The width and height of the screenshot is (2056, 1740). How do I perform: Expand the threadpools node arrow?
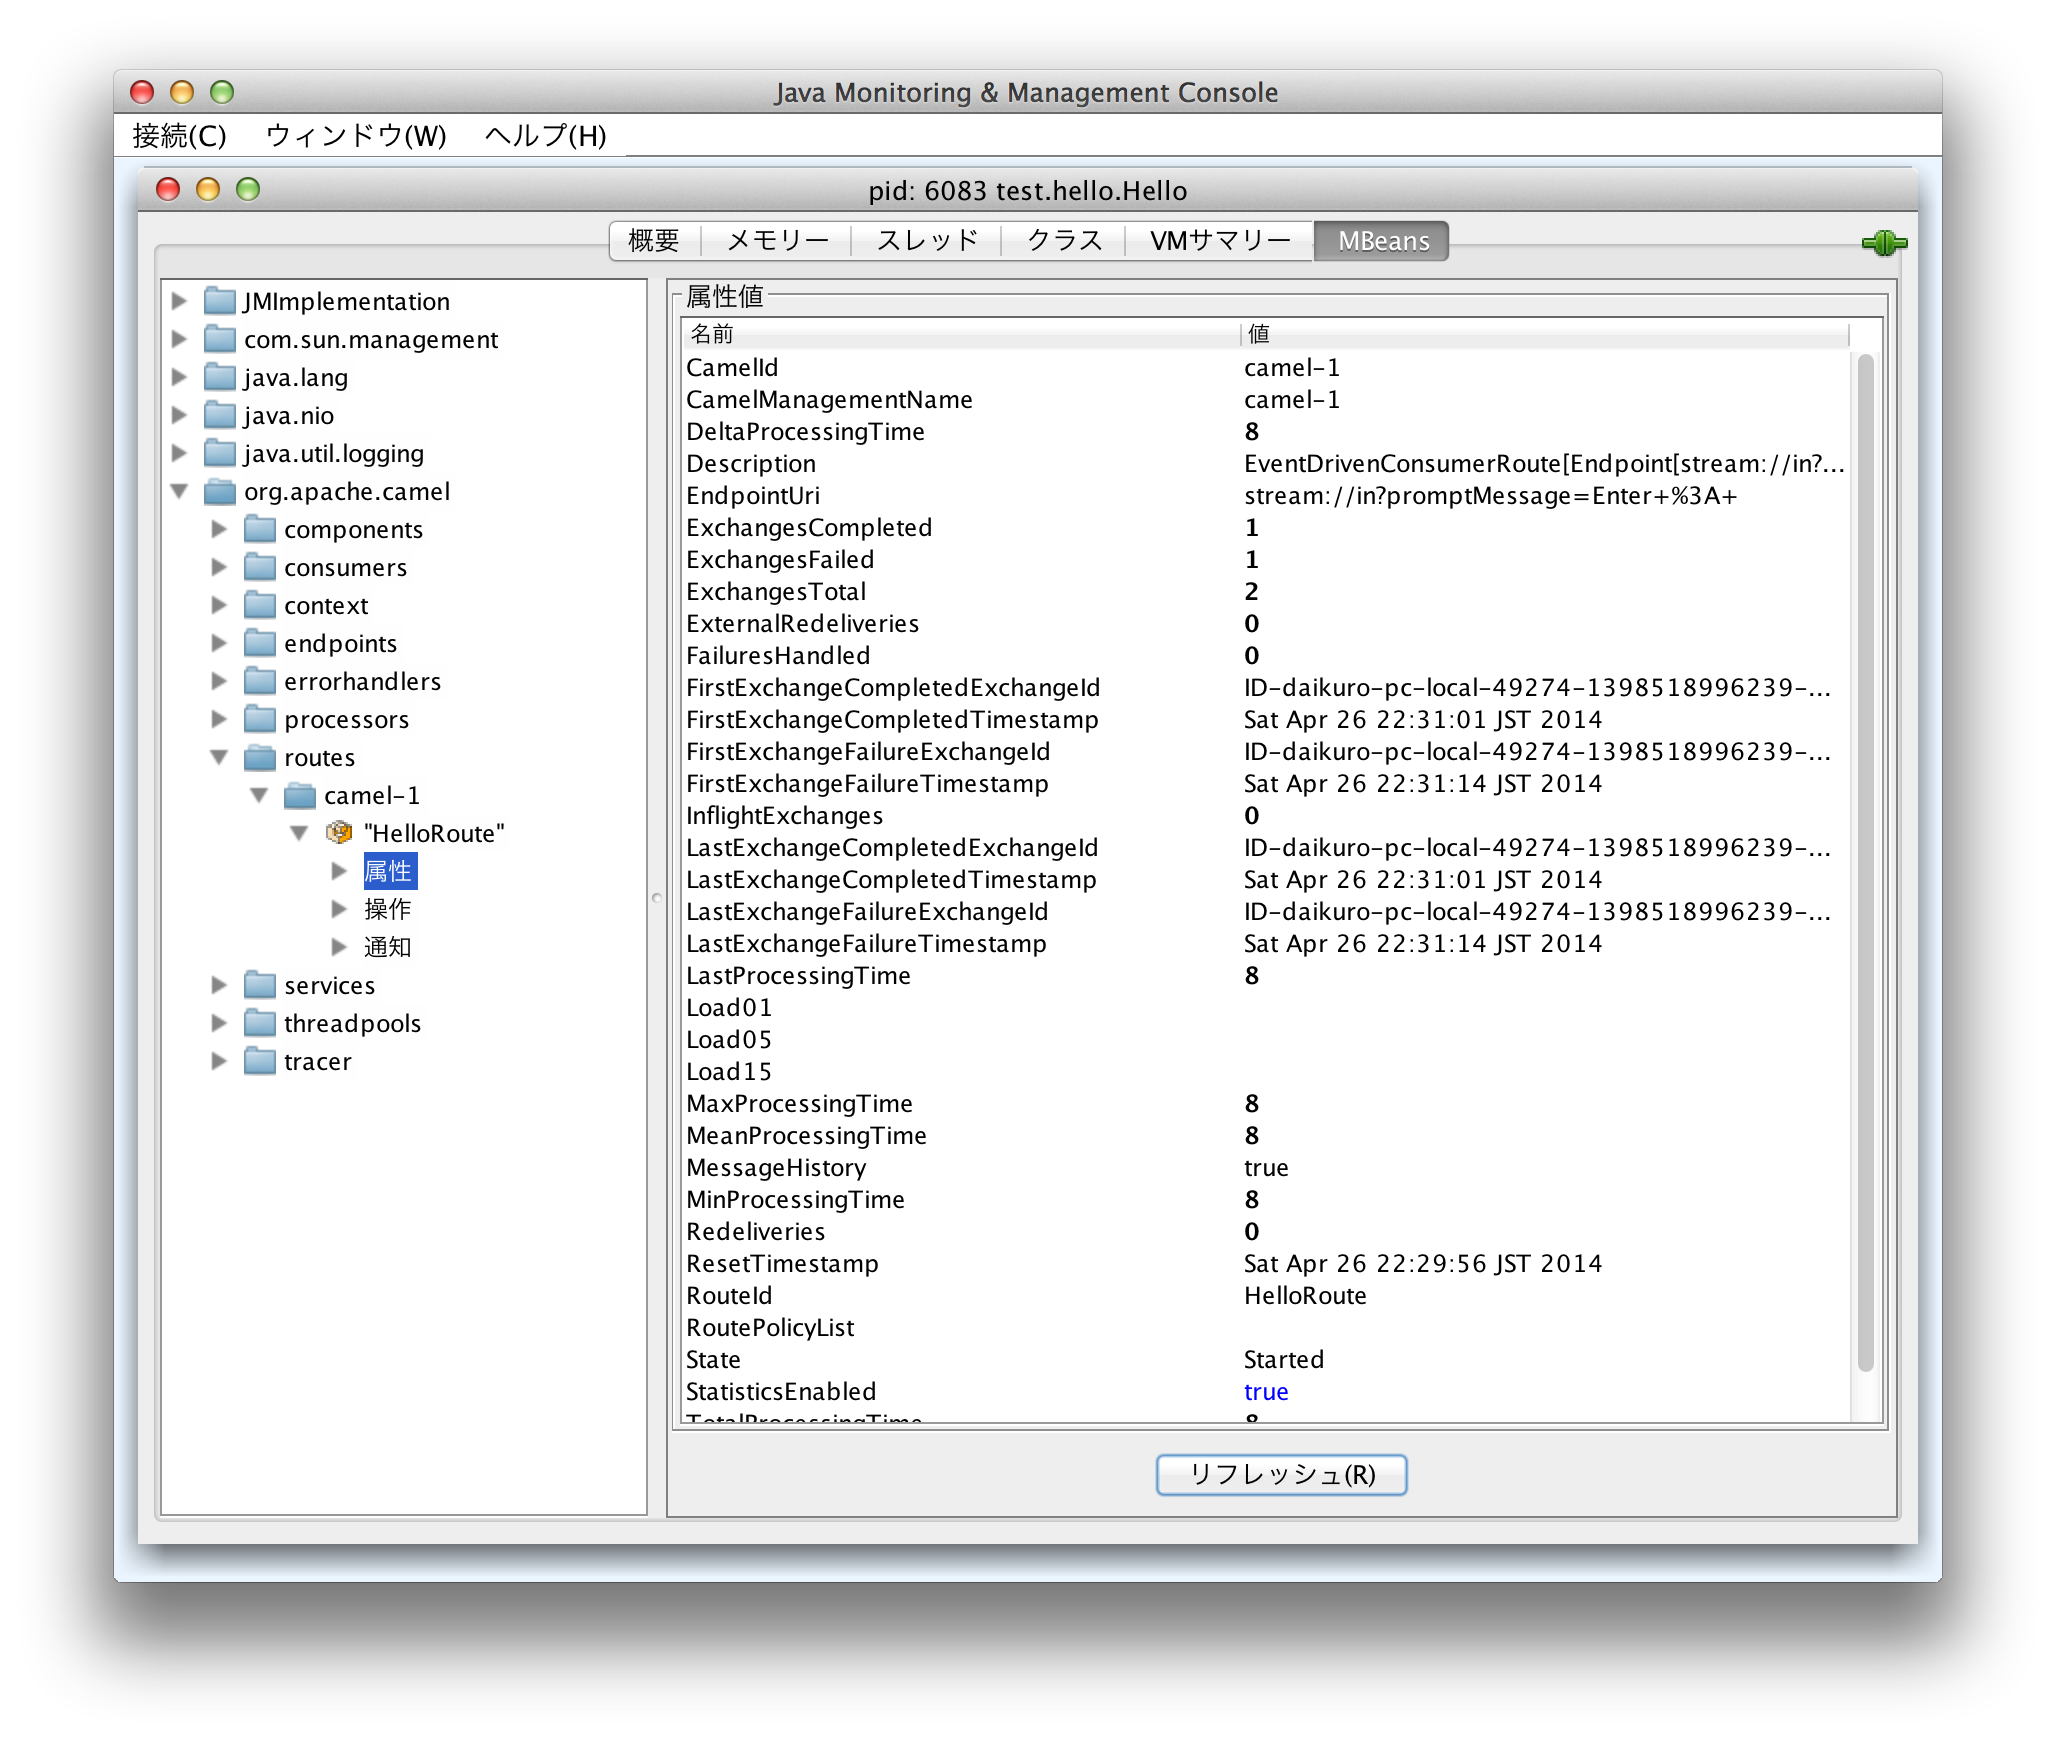point(219,1022)
